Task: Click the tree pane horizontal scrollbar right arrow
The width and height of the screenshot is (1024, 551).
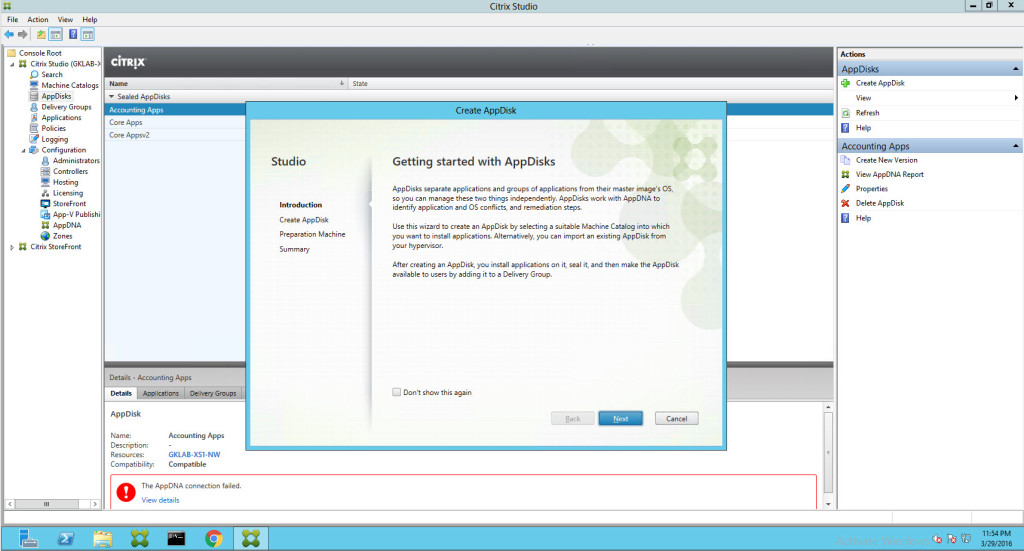Action: 95,504
